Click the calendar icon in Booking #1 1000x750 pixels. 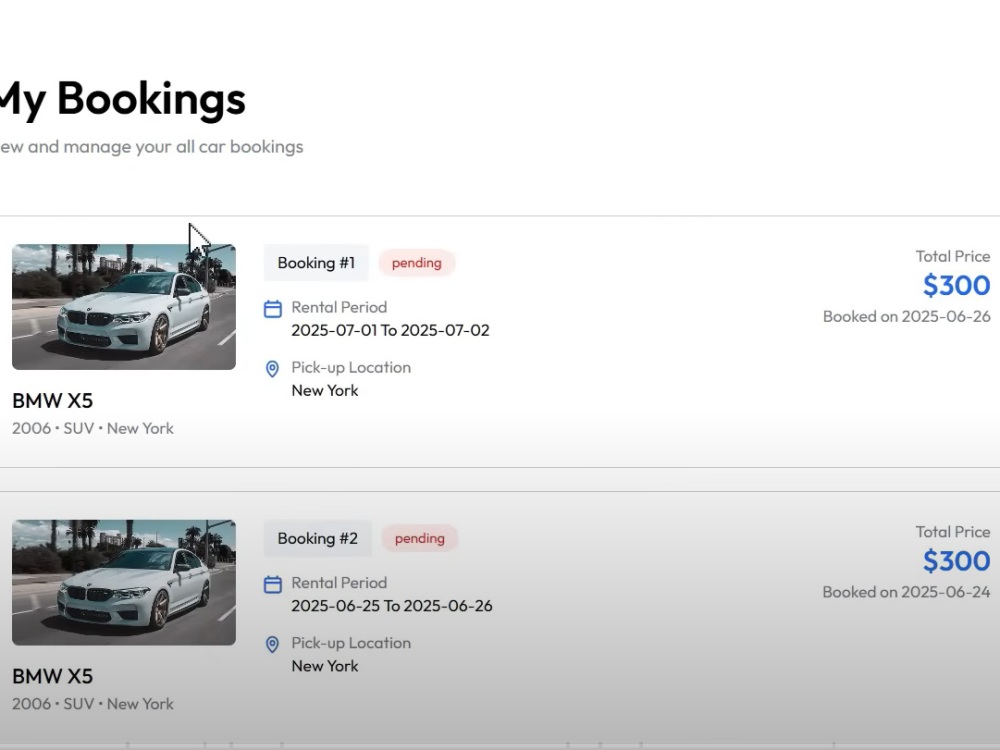(273, 309)
